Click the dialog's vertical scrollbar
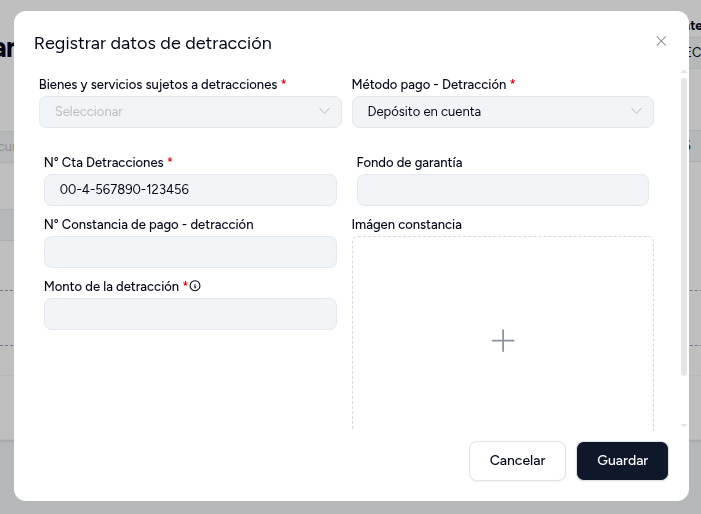Viewport: 701px width, 514px height. [x=684, y=227]
